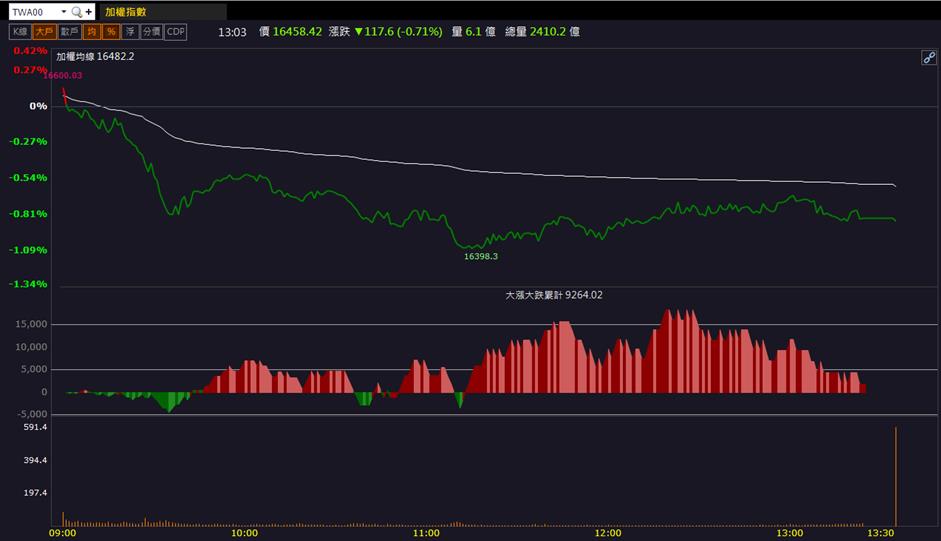Toggle the 分價 price distribution button

152,32
